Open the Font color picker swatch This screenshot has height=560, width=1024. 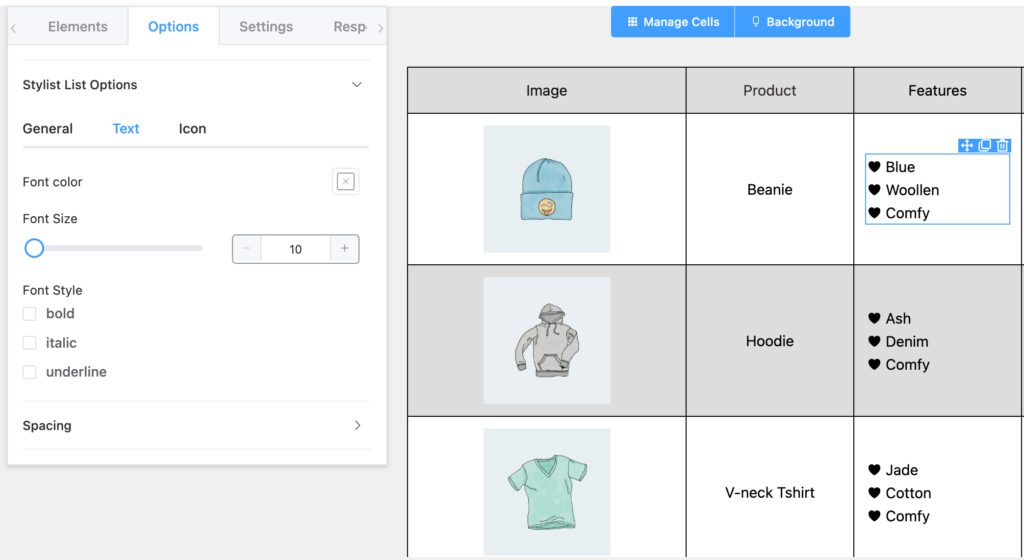coord(345,181)
